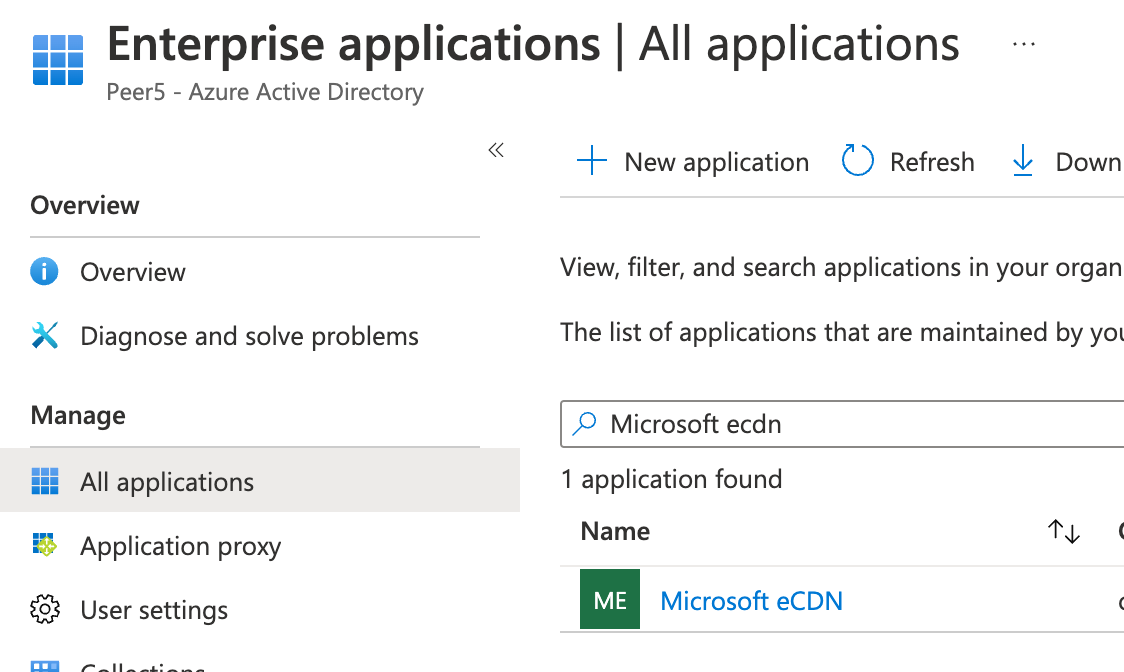This screenshot has width=1124, height=672.
Task: Click the '1 application found' text
Action: [672, 479]
